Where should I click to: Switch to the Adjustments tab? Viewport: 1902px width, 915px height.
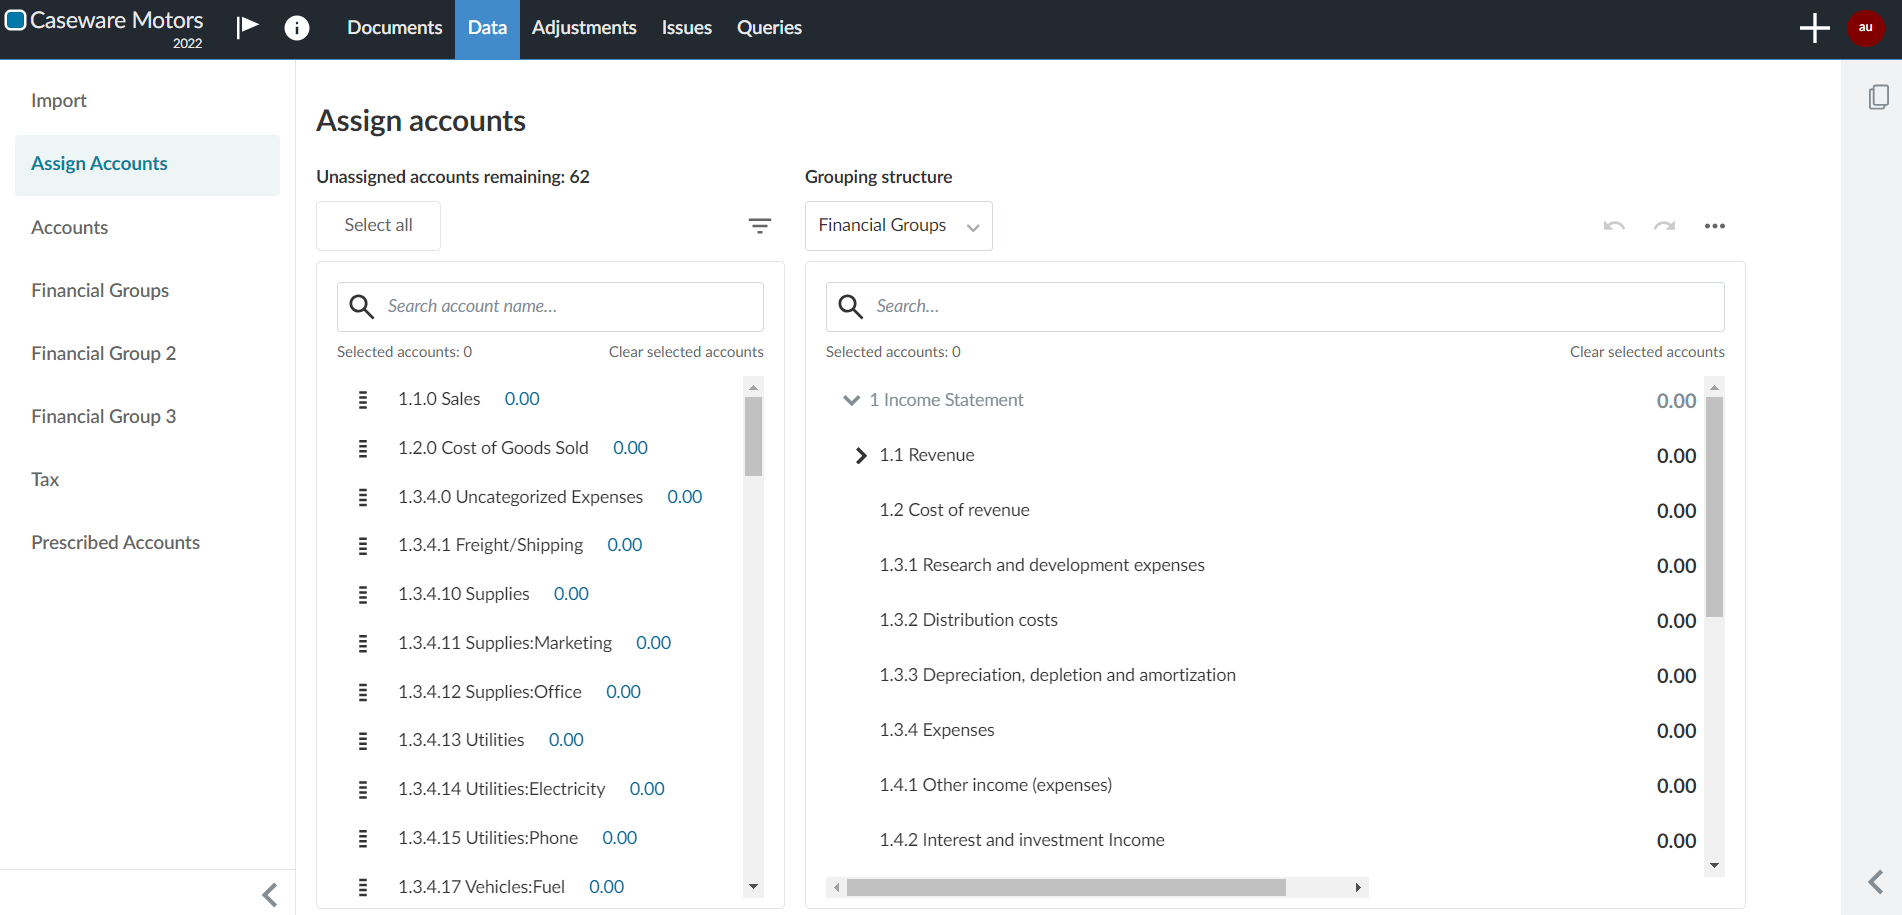[x=584, y=28]
